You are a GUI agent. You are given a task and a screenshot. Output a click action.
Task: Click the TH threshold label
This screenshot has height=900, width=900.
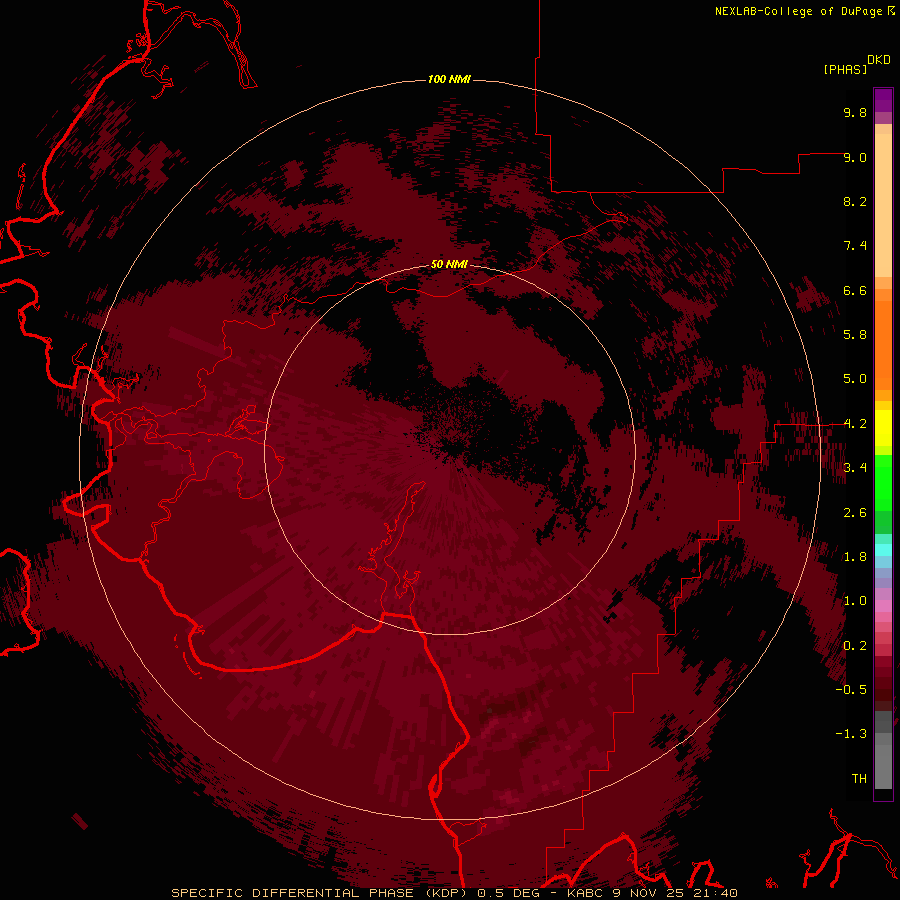click(859, 779)
